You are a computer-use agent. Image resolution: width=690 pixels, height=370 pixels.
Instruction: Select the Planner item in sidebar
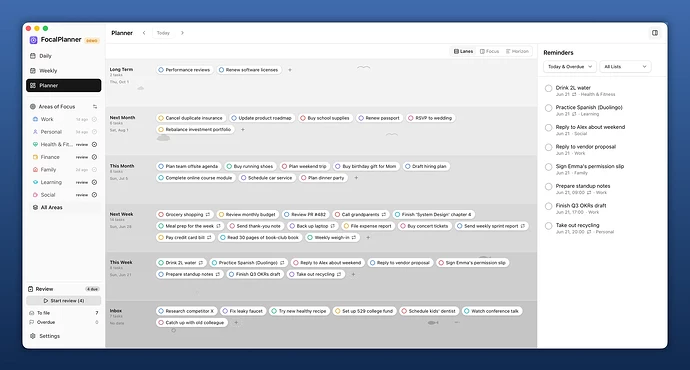click(63, 85)
